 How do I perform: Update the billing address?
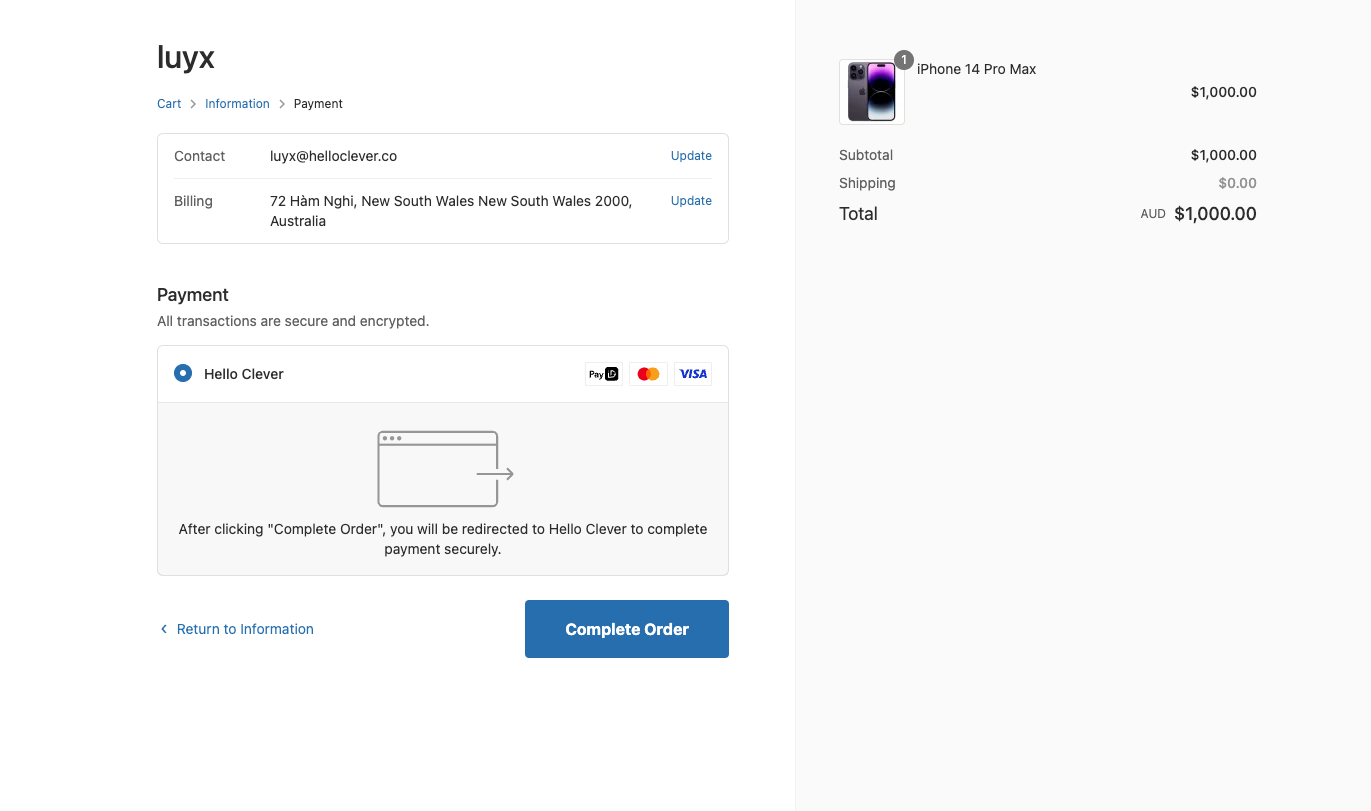tap(691, 201)
